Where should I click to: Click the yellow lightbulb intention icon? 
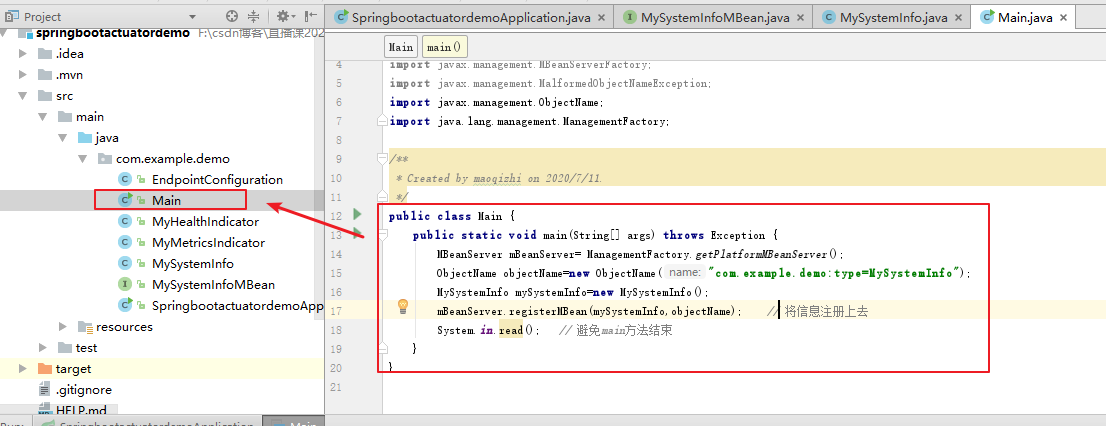pos(403,306)
